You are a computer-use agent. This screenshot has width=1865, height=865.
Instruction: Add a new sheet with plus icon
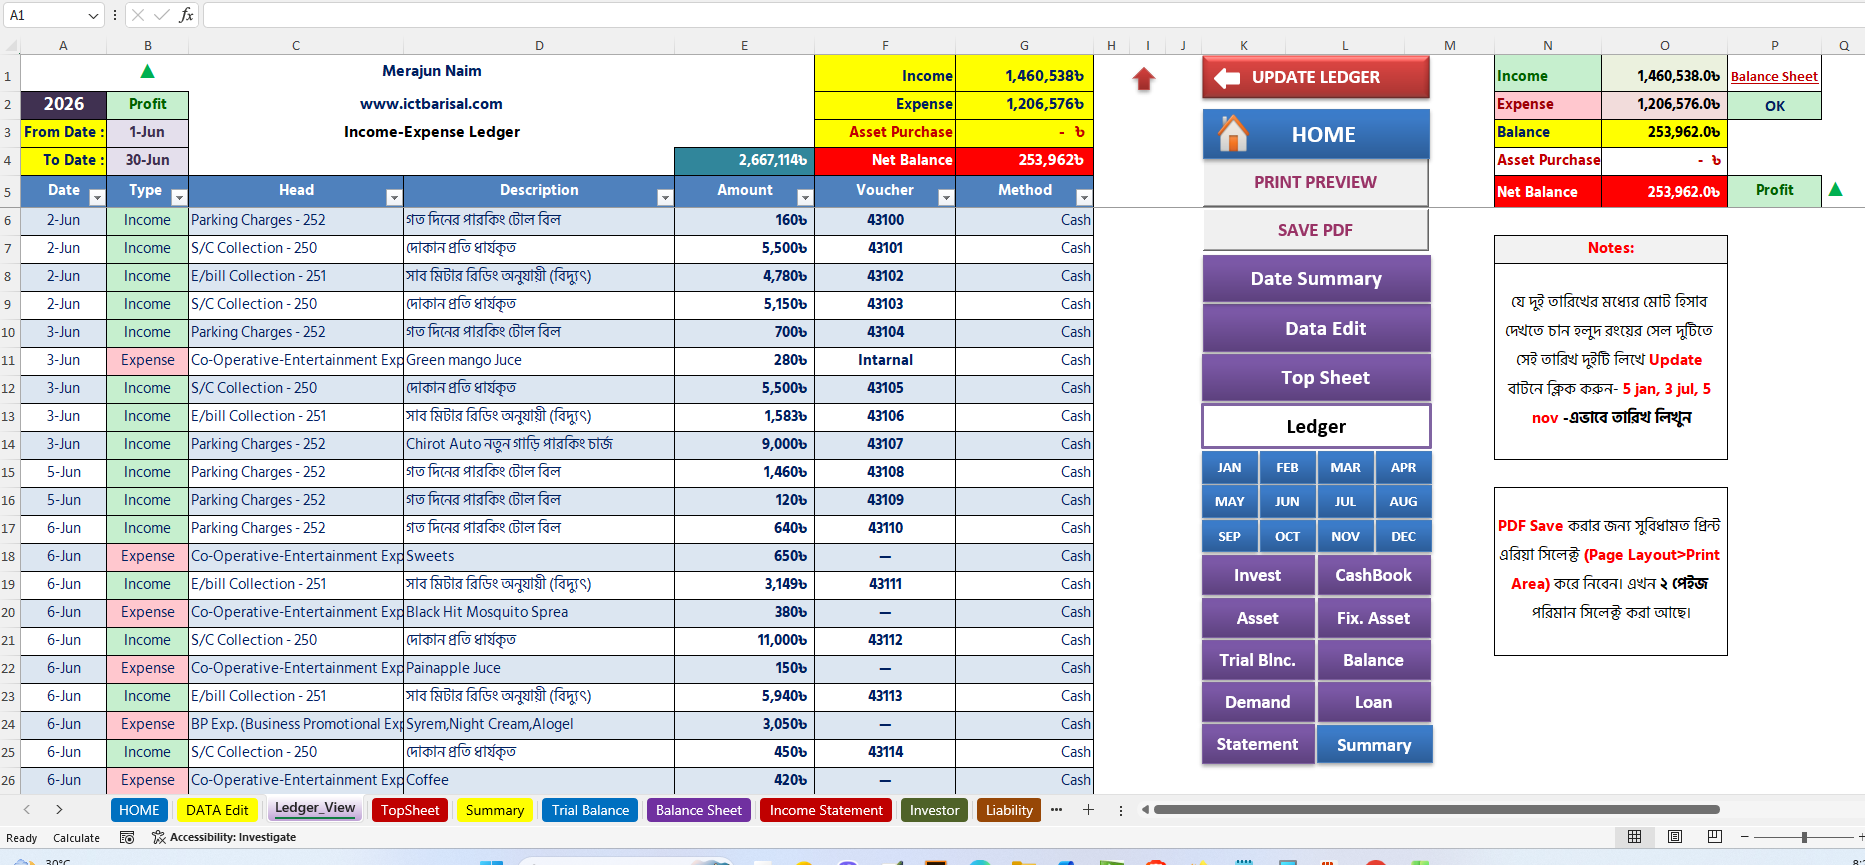pos(1088,810)
